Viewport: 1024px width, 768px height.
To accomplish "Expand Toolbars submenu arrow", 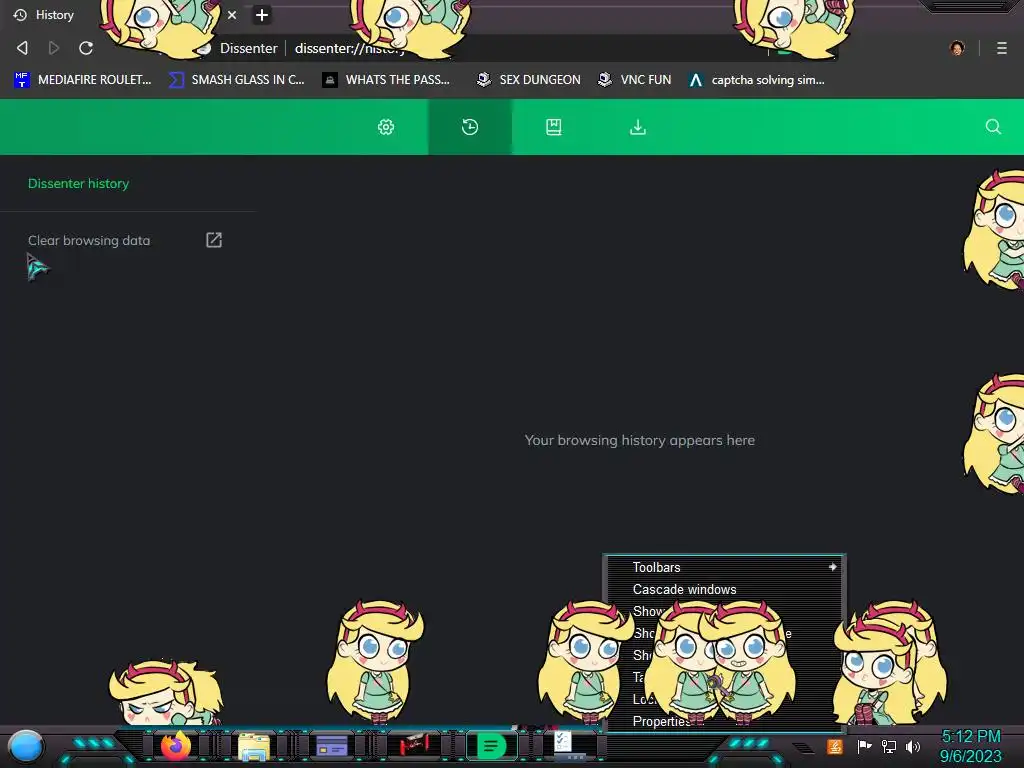I will (832, 567).
